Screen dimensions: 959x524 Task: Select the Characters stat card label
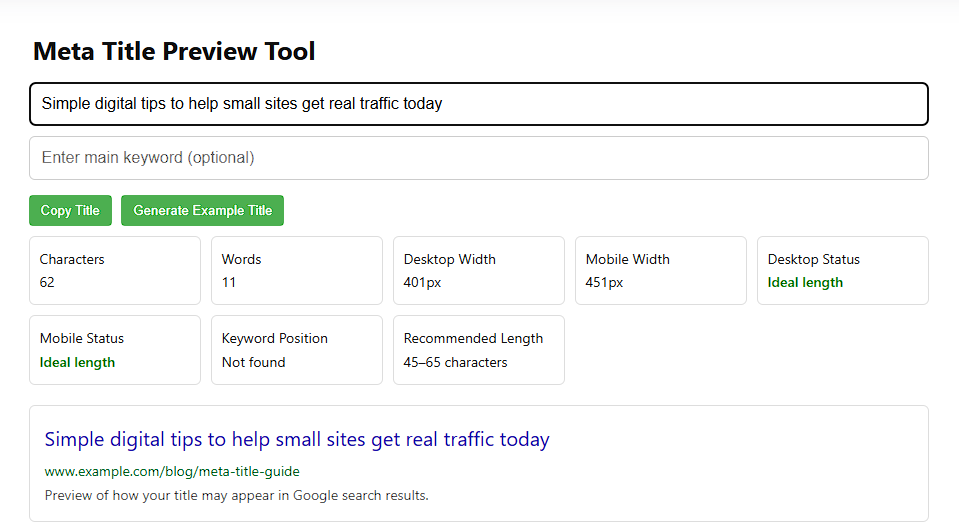[72, 259]
